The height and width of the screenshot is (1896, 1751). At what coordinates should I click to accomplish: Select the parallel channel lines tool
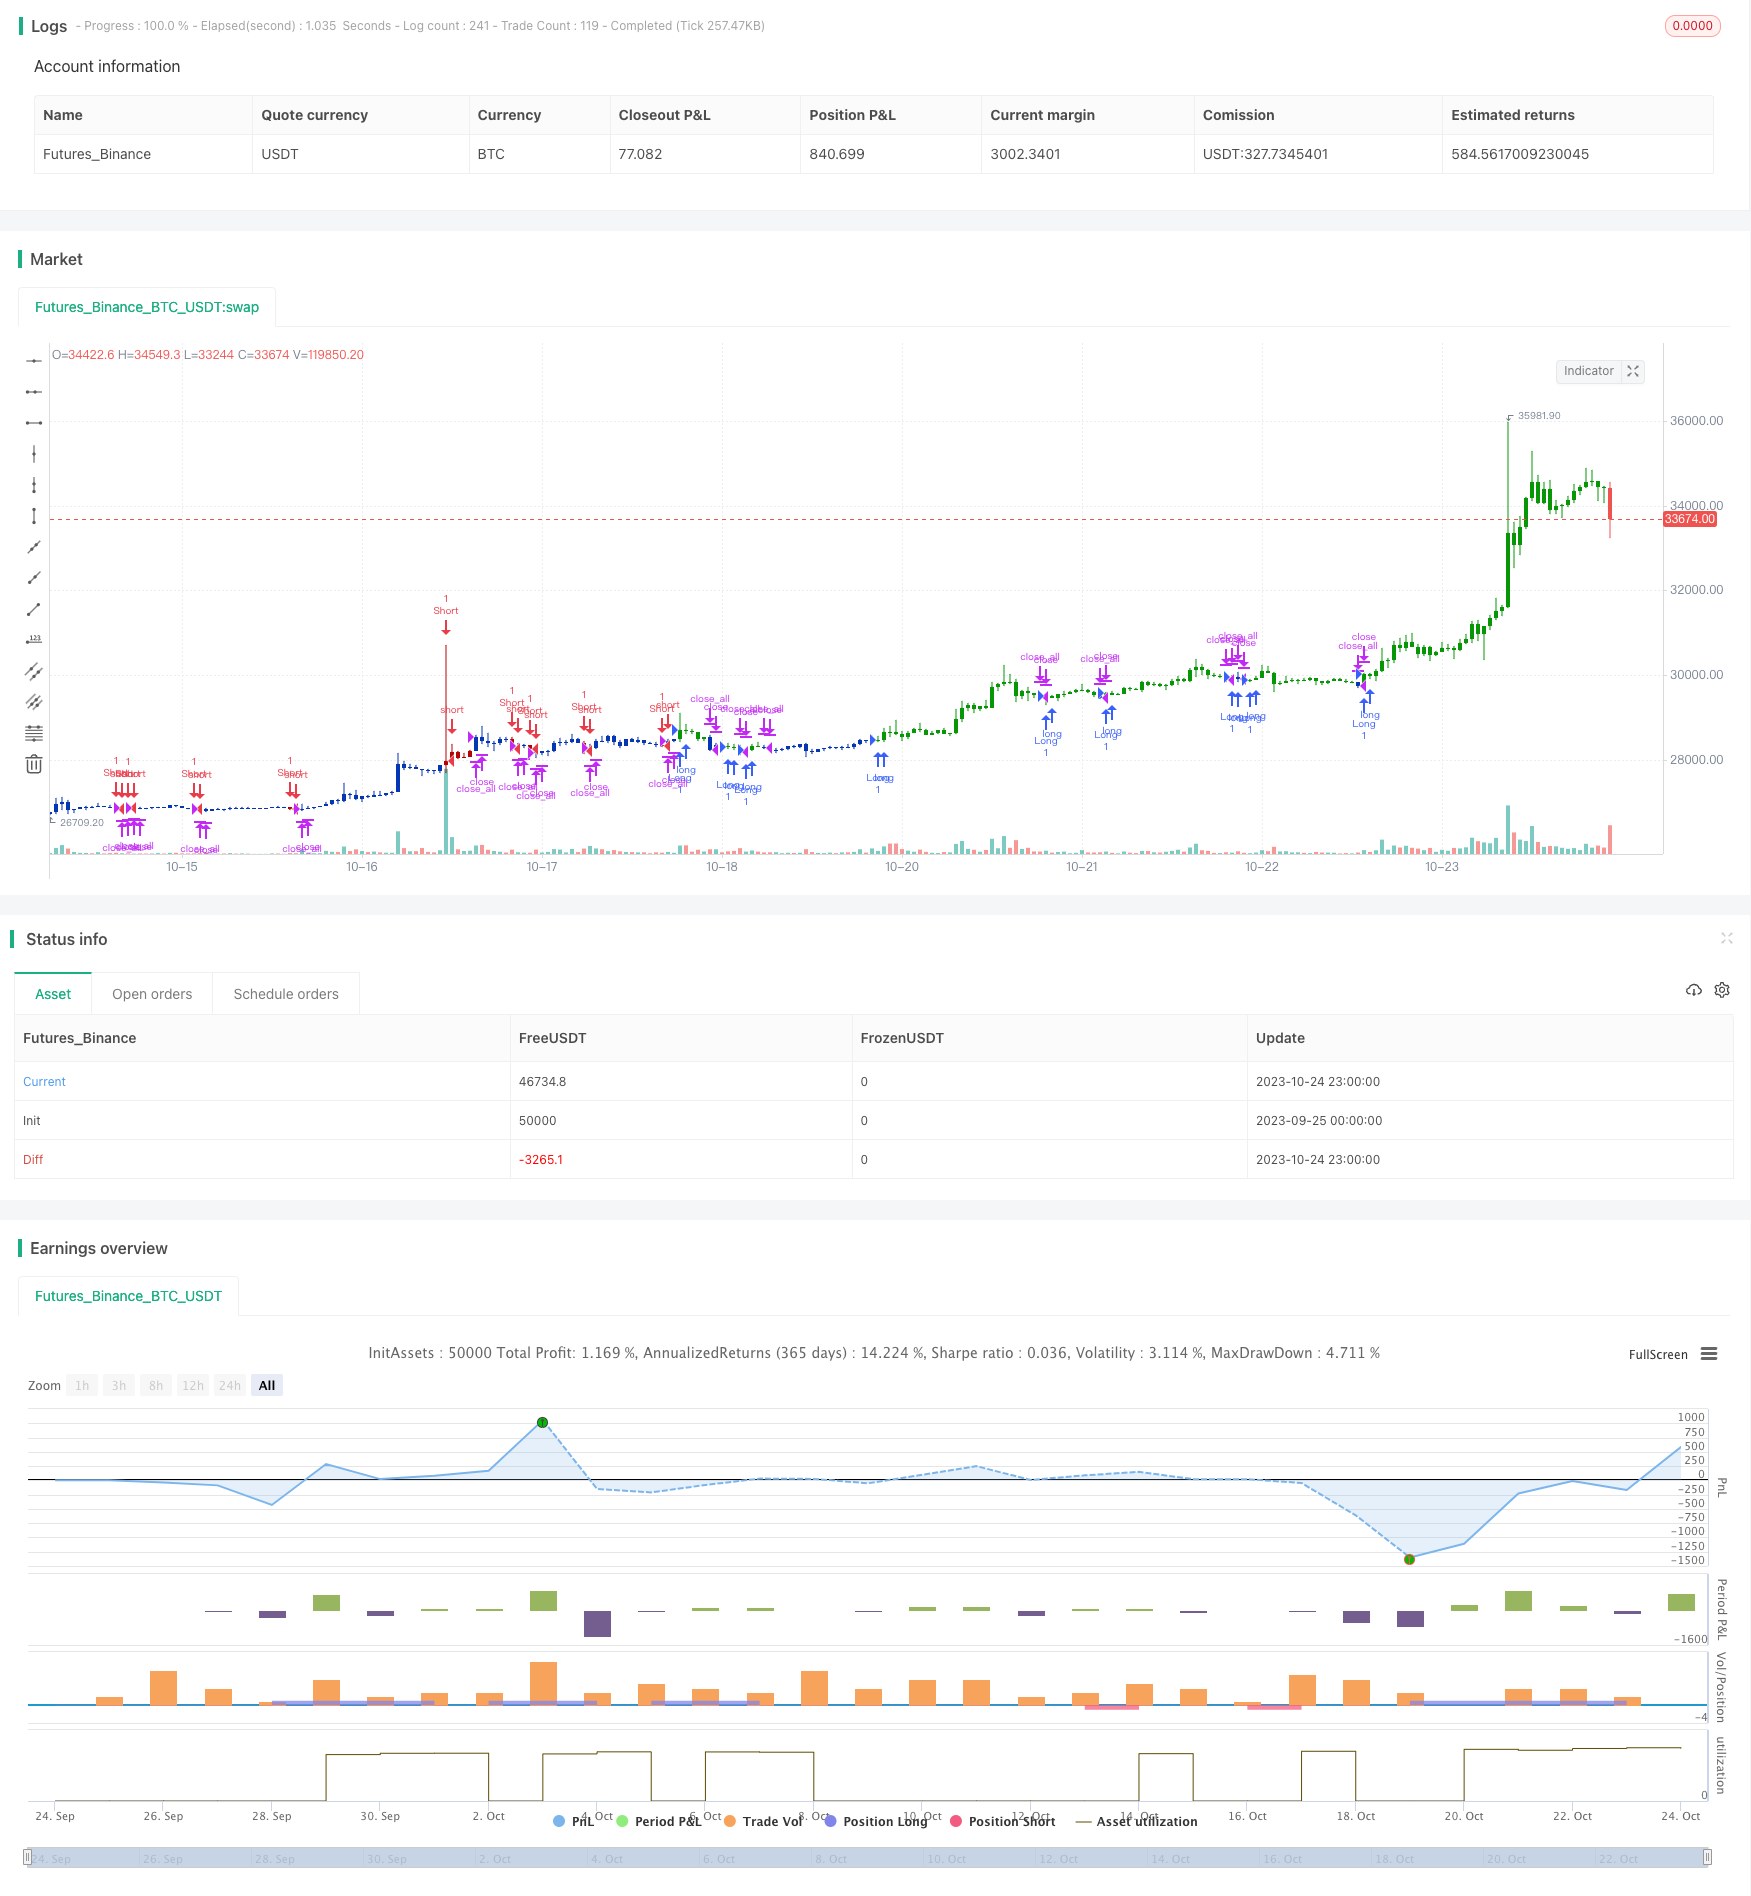pyautogui.click(x=34, y=671)
